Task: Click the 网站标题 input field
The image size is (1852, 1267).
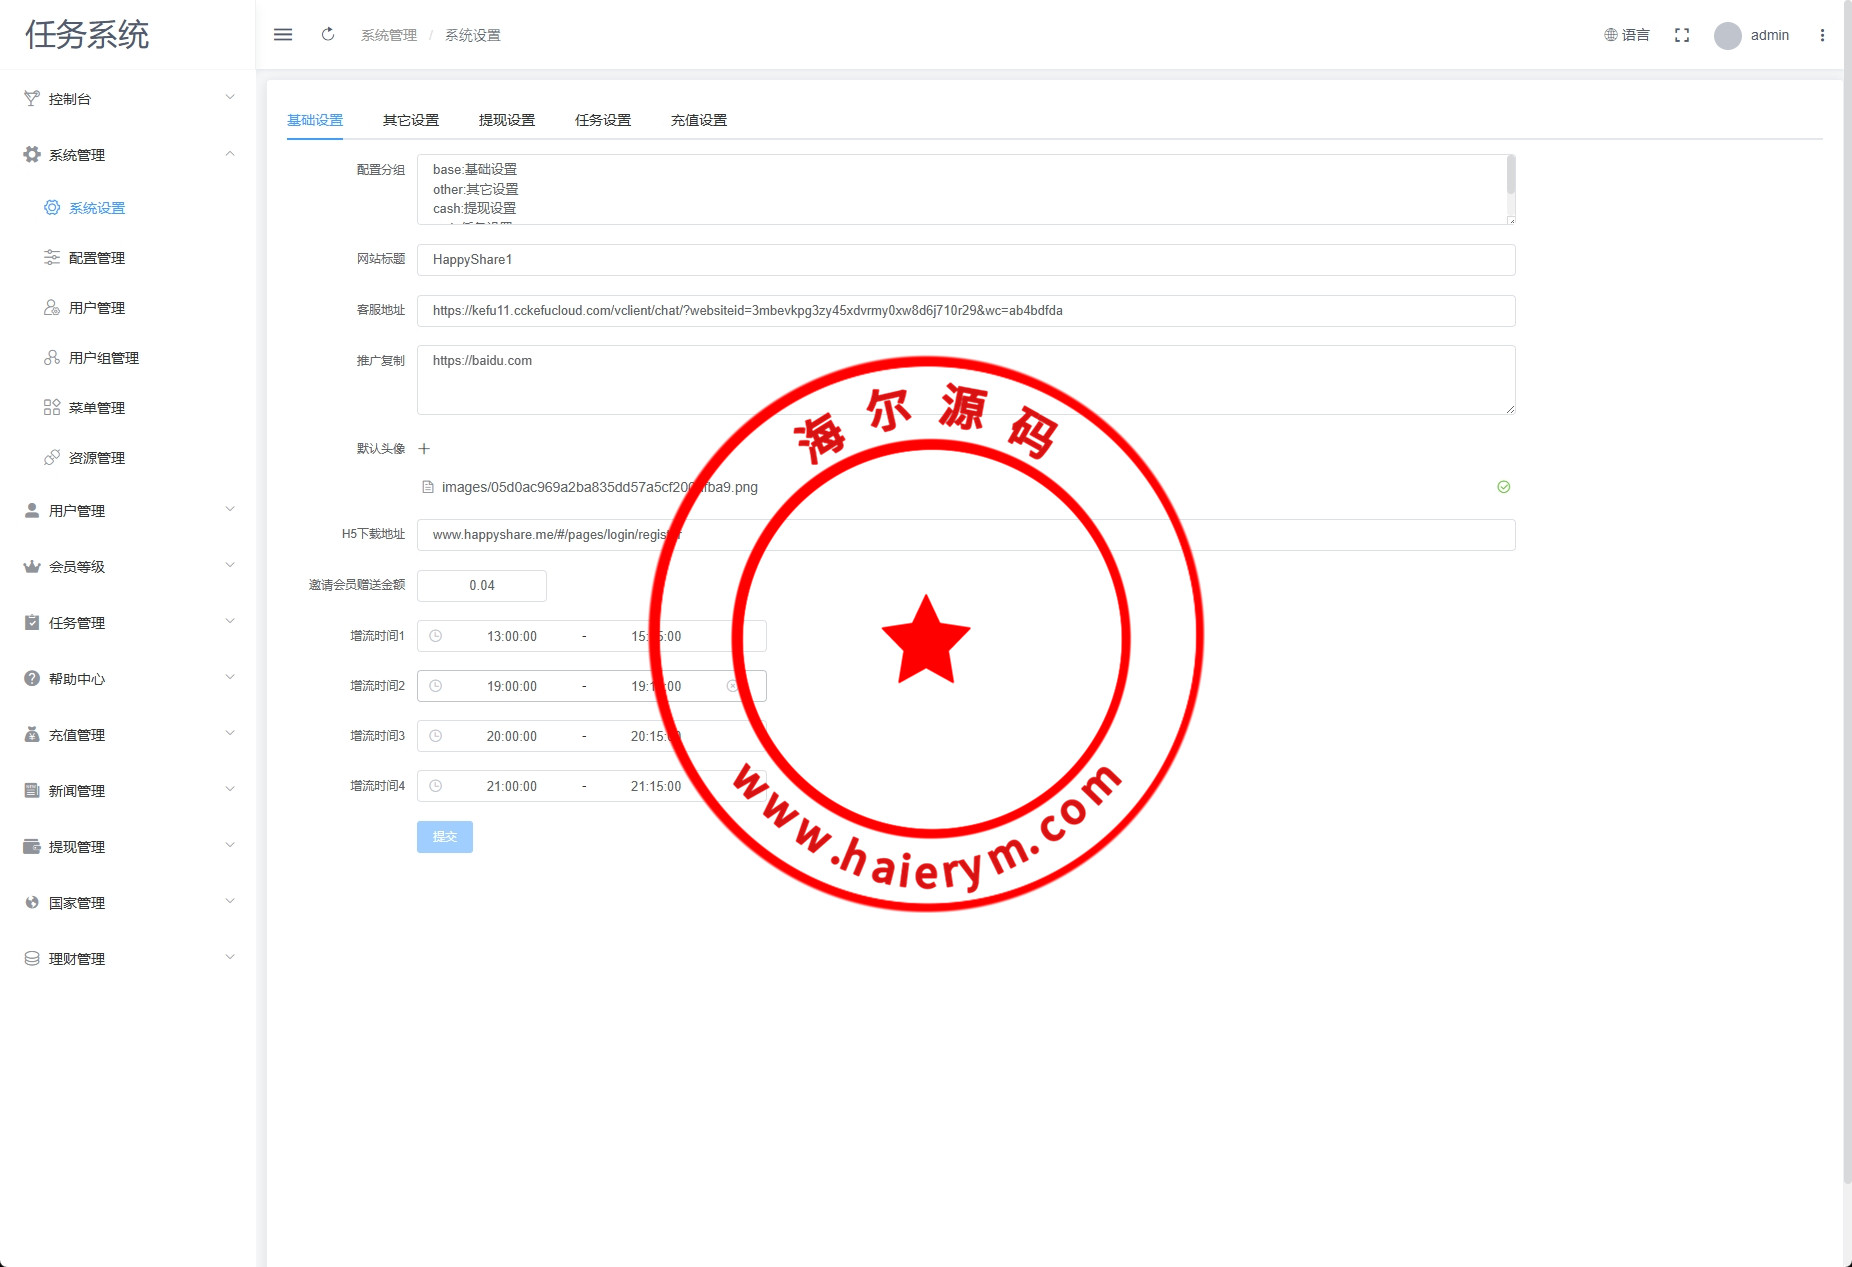Action: (x=965, y=260)
